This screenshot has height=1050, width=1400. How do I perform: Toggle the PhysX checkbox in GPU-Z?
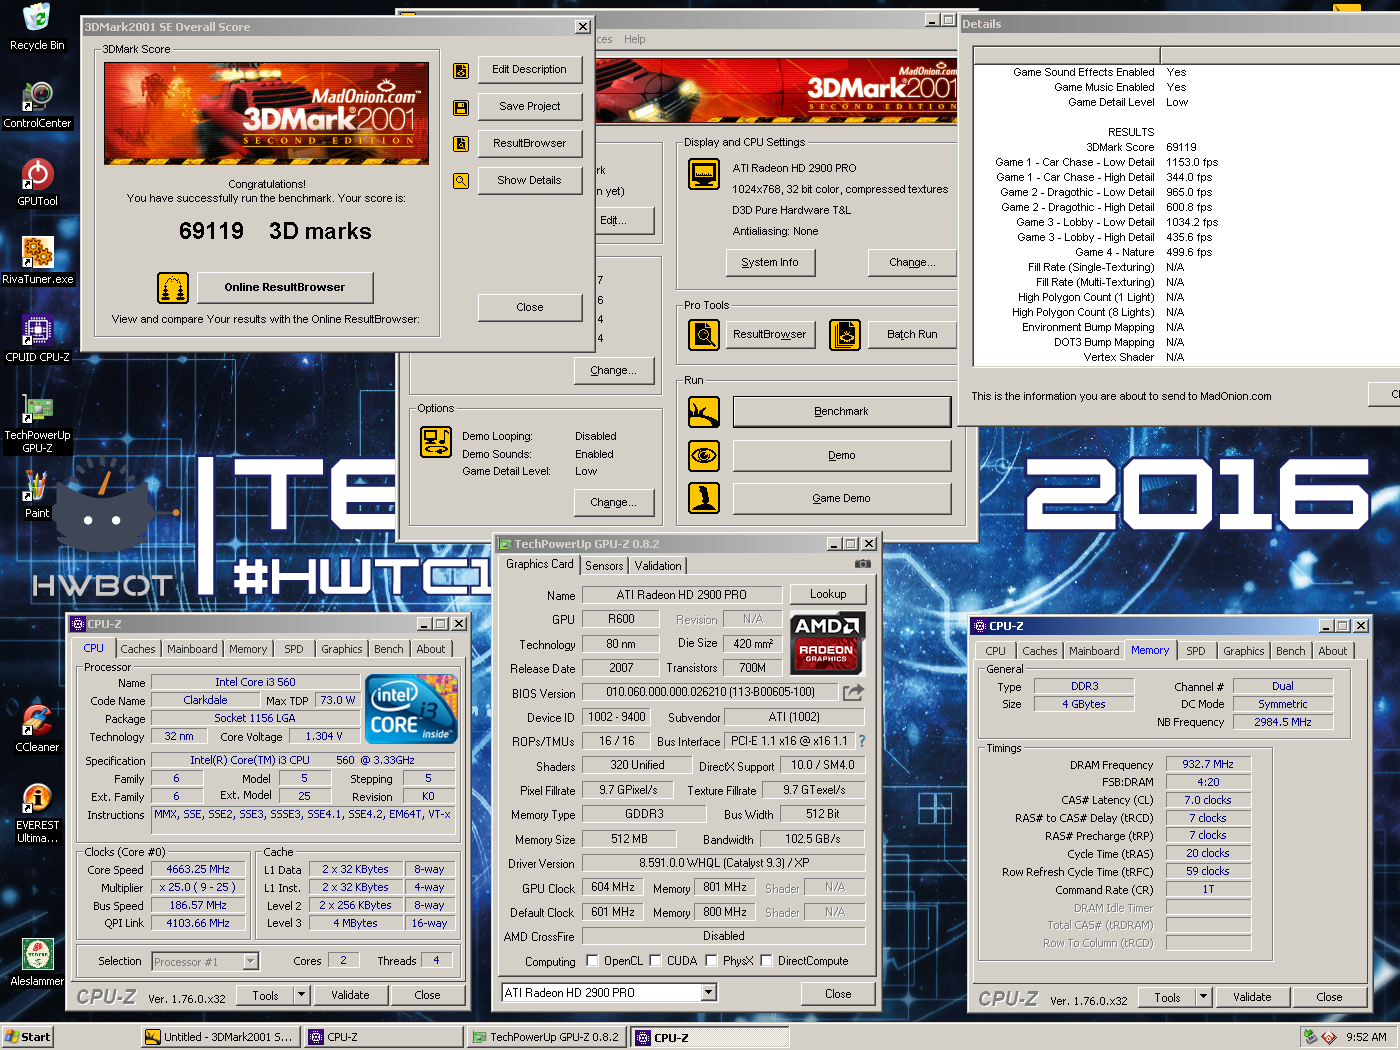[711, 961]
